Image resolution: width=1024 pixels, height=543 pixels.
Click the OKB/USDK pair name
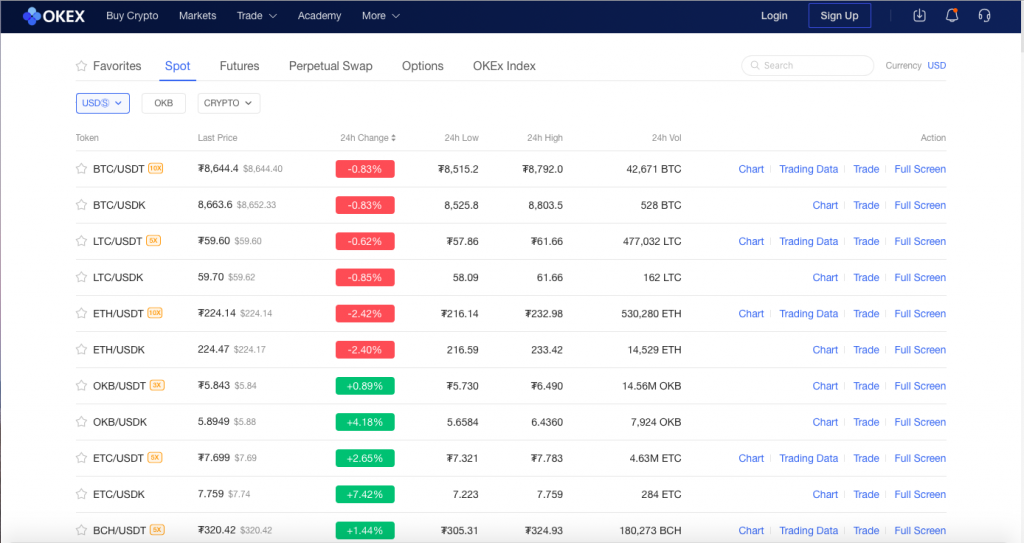(120, 422)
